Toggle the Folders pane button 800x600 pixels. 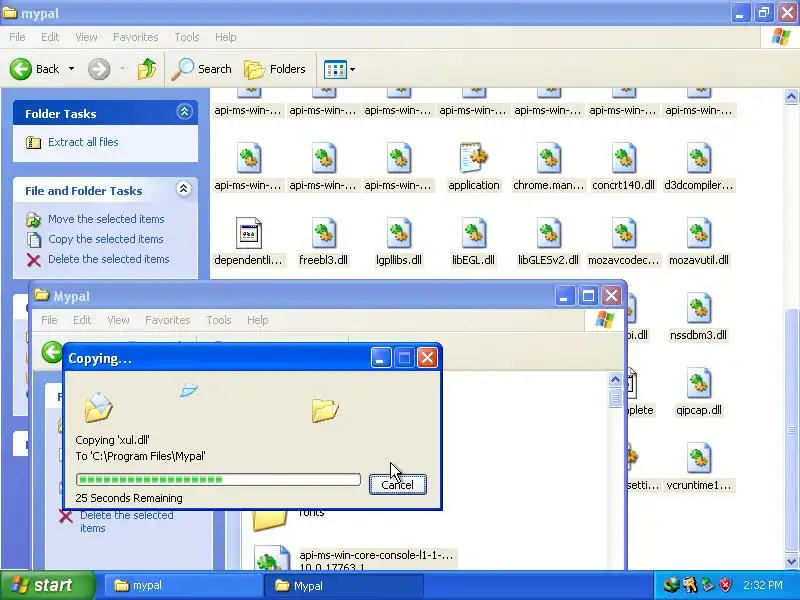click(x=275, y=69)
